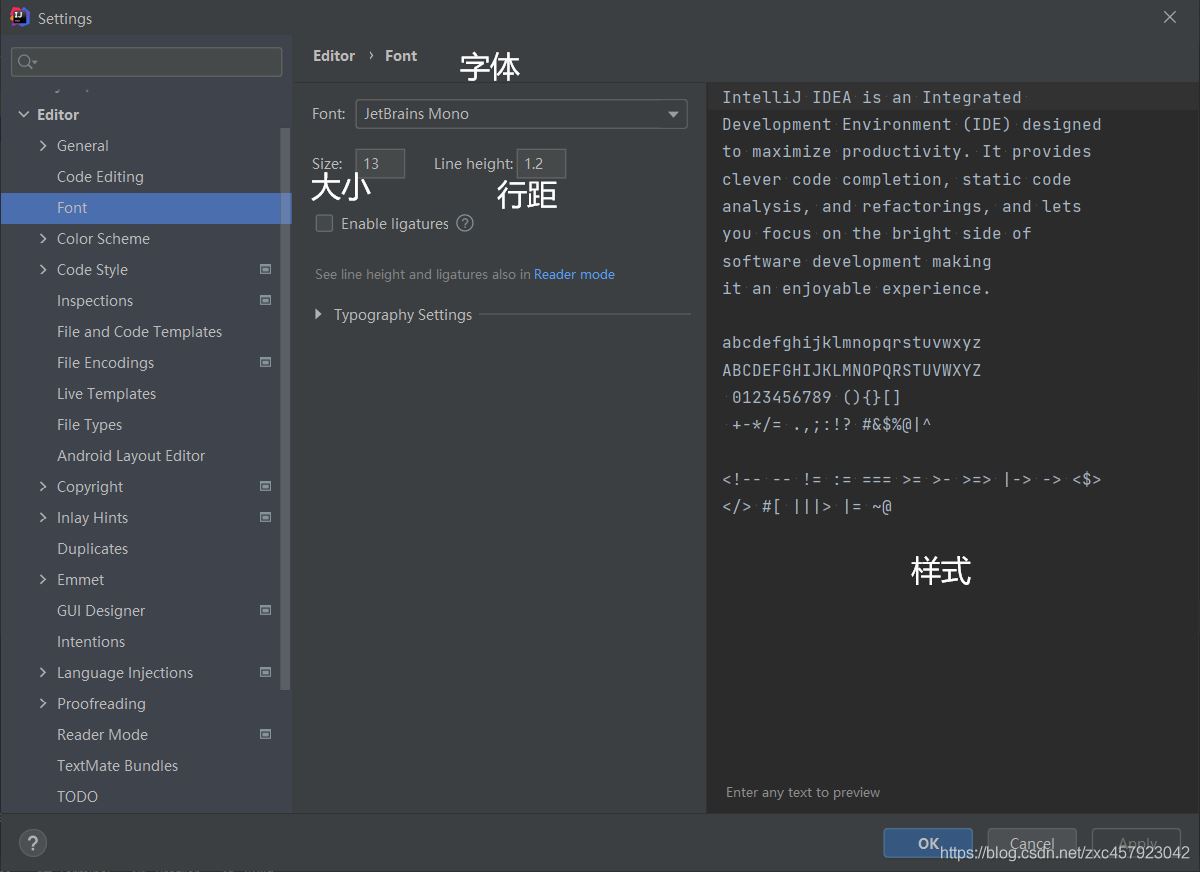Image resolution: width=1200 pixels, height=872 pixels.
Task: Open the Font dropdown showing JetBrains Mono
Action: pyautogui.click(x=521, y=114)
